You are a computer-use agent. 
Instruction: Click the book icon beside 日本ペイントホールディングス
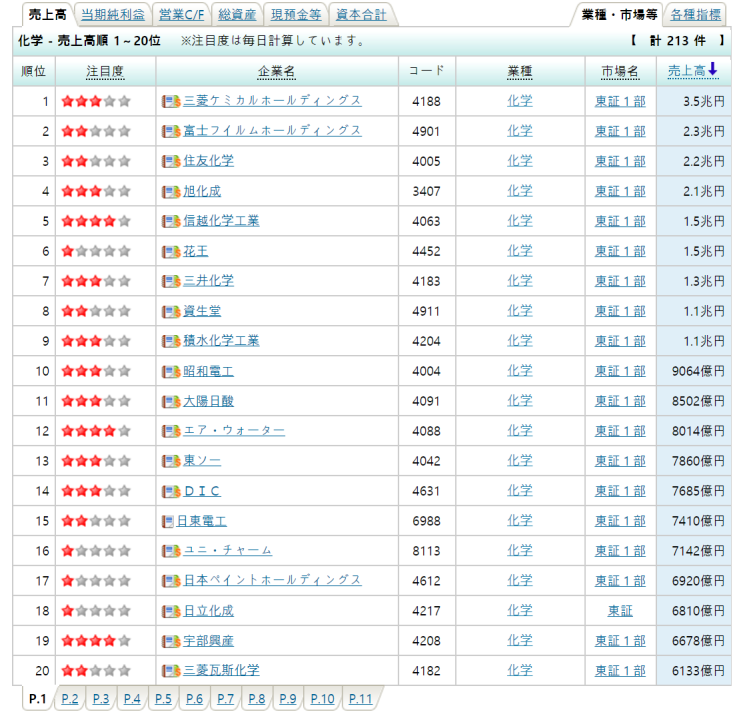tap(171, 581)
